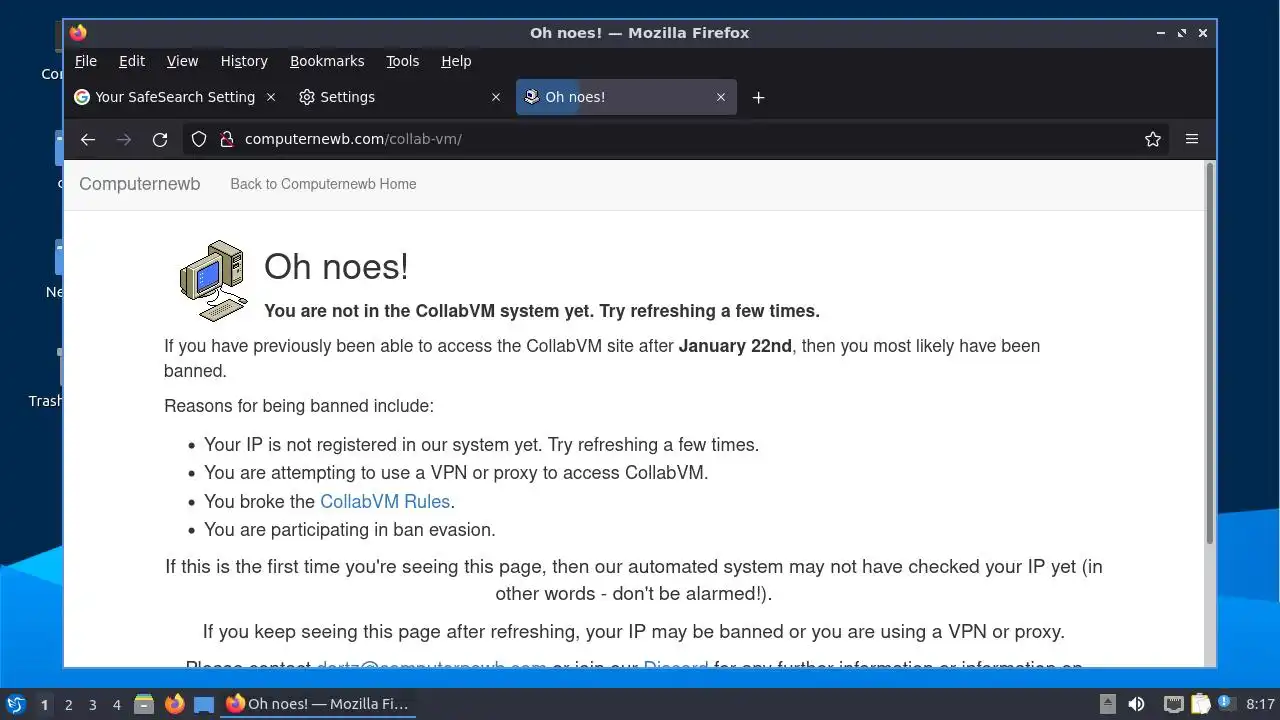This screenshot has width=1280, height=720.
Task: Click the Computernewb brand link
Action: pyautogui.click(x=140, y=184)
